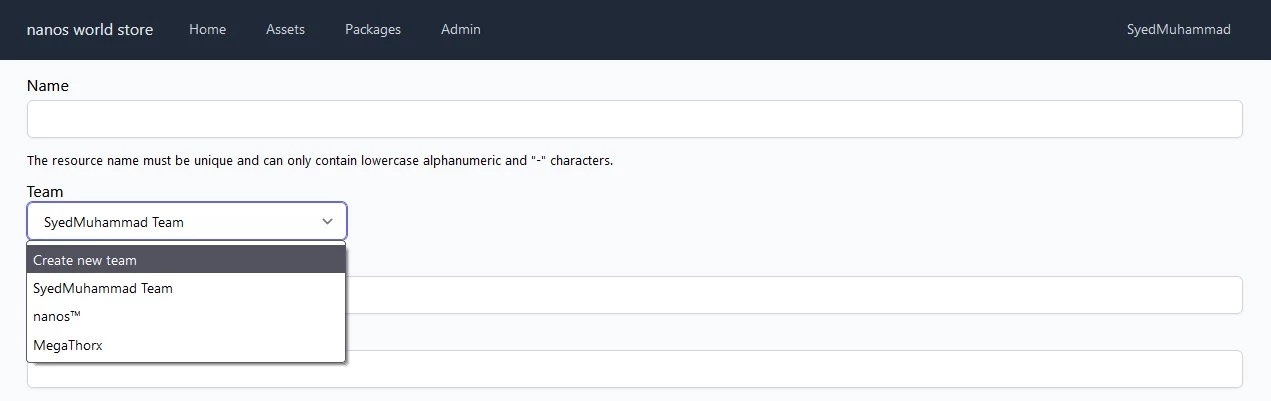The image size is (1271, 401).
Task: Open the Admin section
Action: [x=461, y=30]
